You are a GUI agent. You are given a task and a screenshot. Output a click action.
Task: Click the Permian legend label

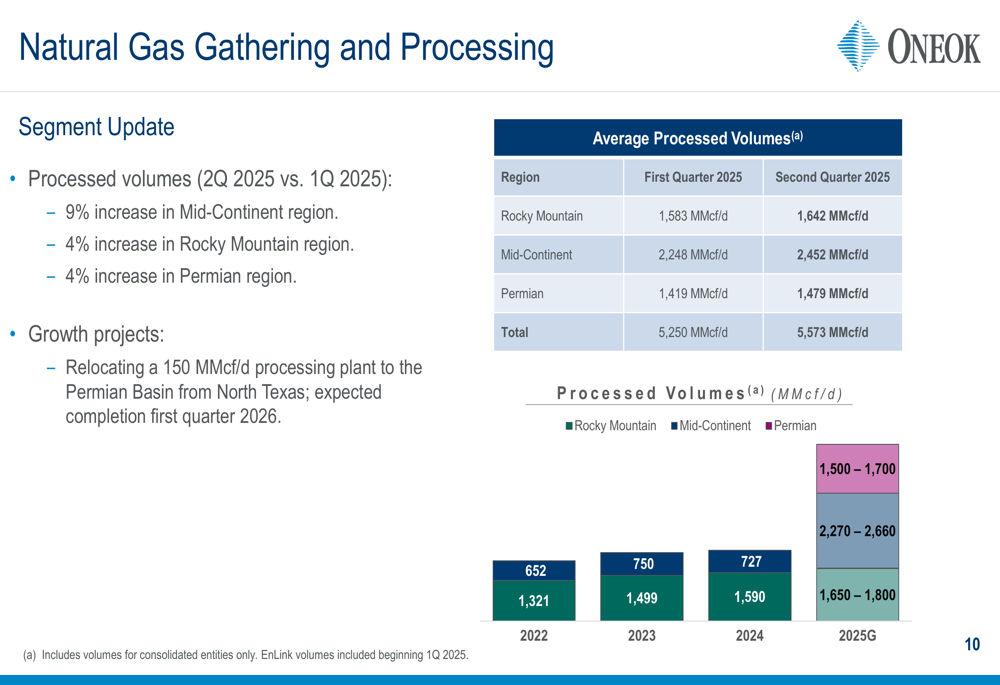[795, 426]
